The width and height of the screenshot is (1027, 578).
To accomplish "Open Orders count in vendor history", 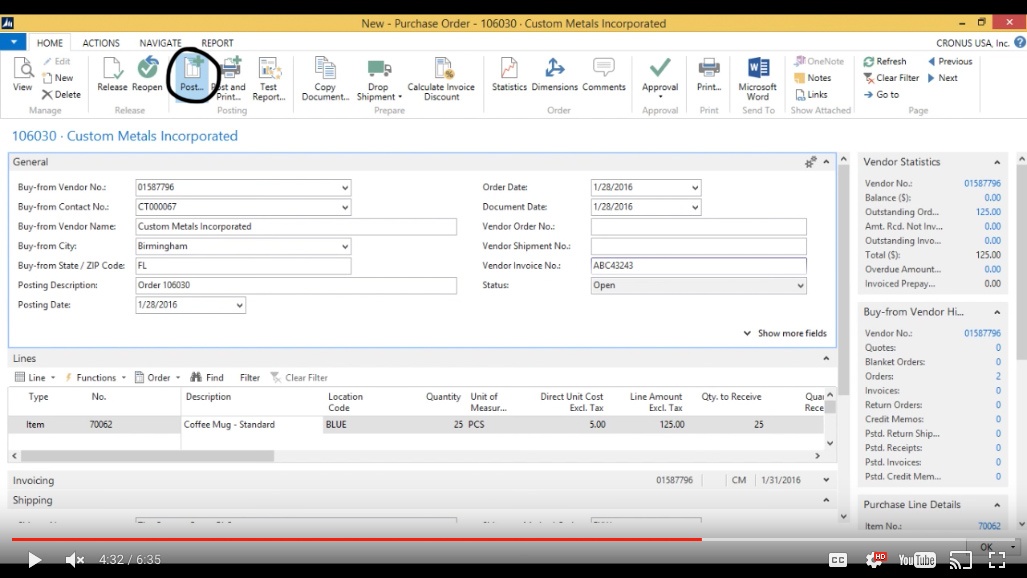I will 998,376.
